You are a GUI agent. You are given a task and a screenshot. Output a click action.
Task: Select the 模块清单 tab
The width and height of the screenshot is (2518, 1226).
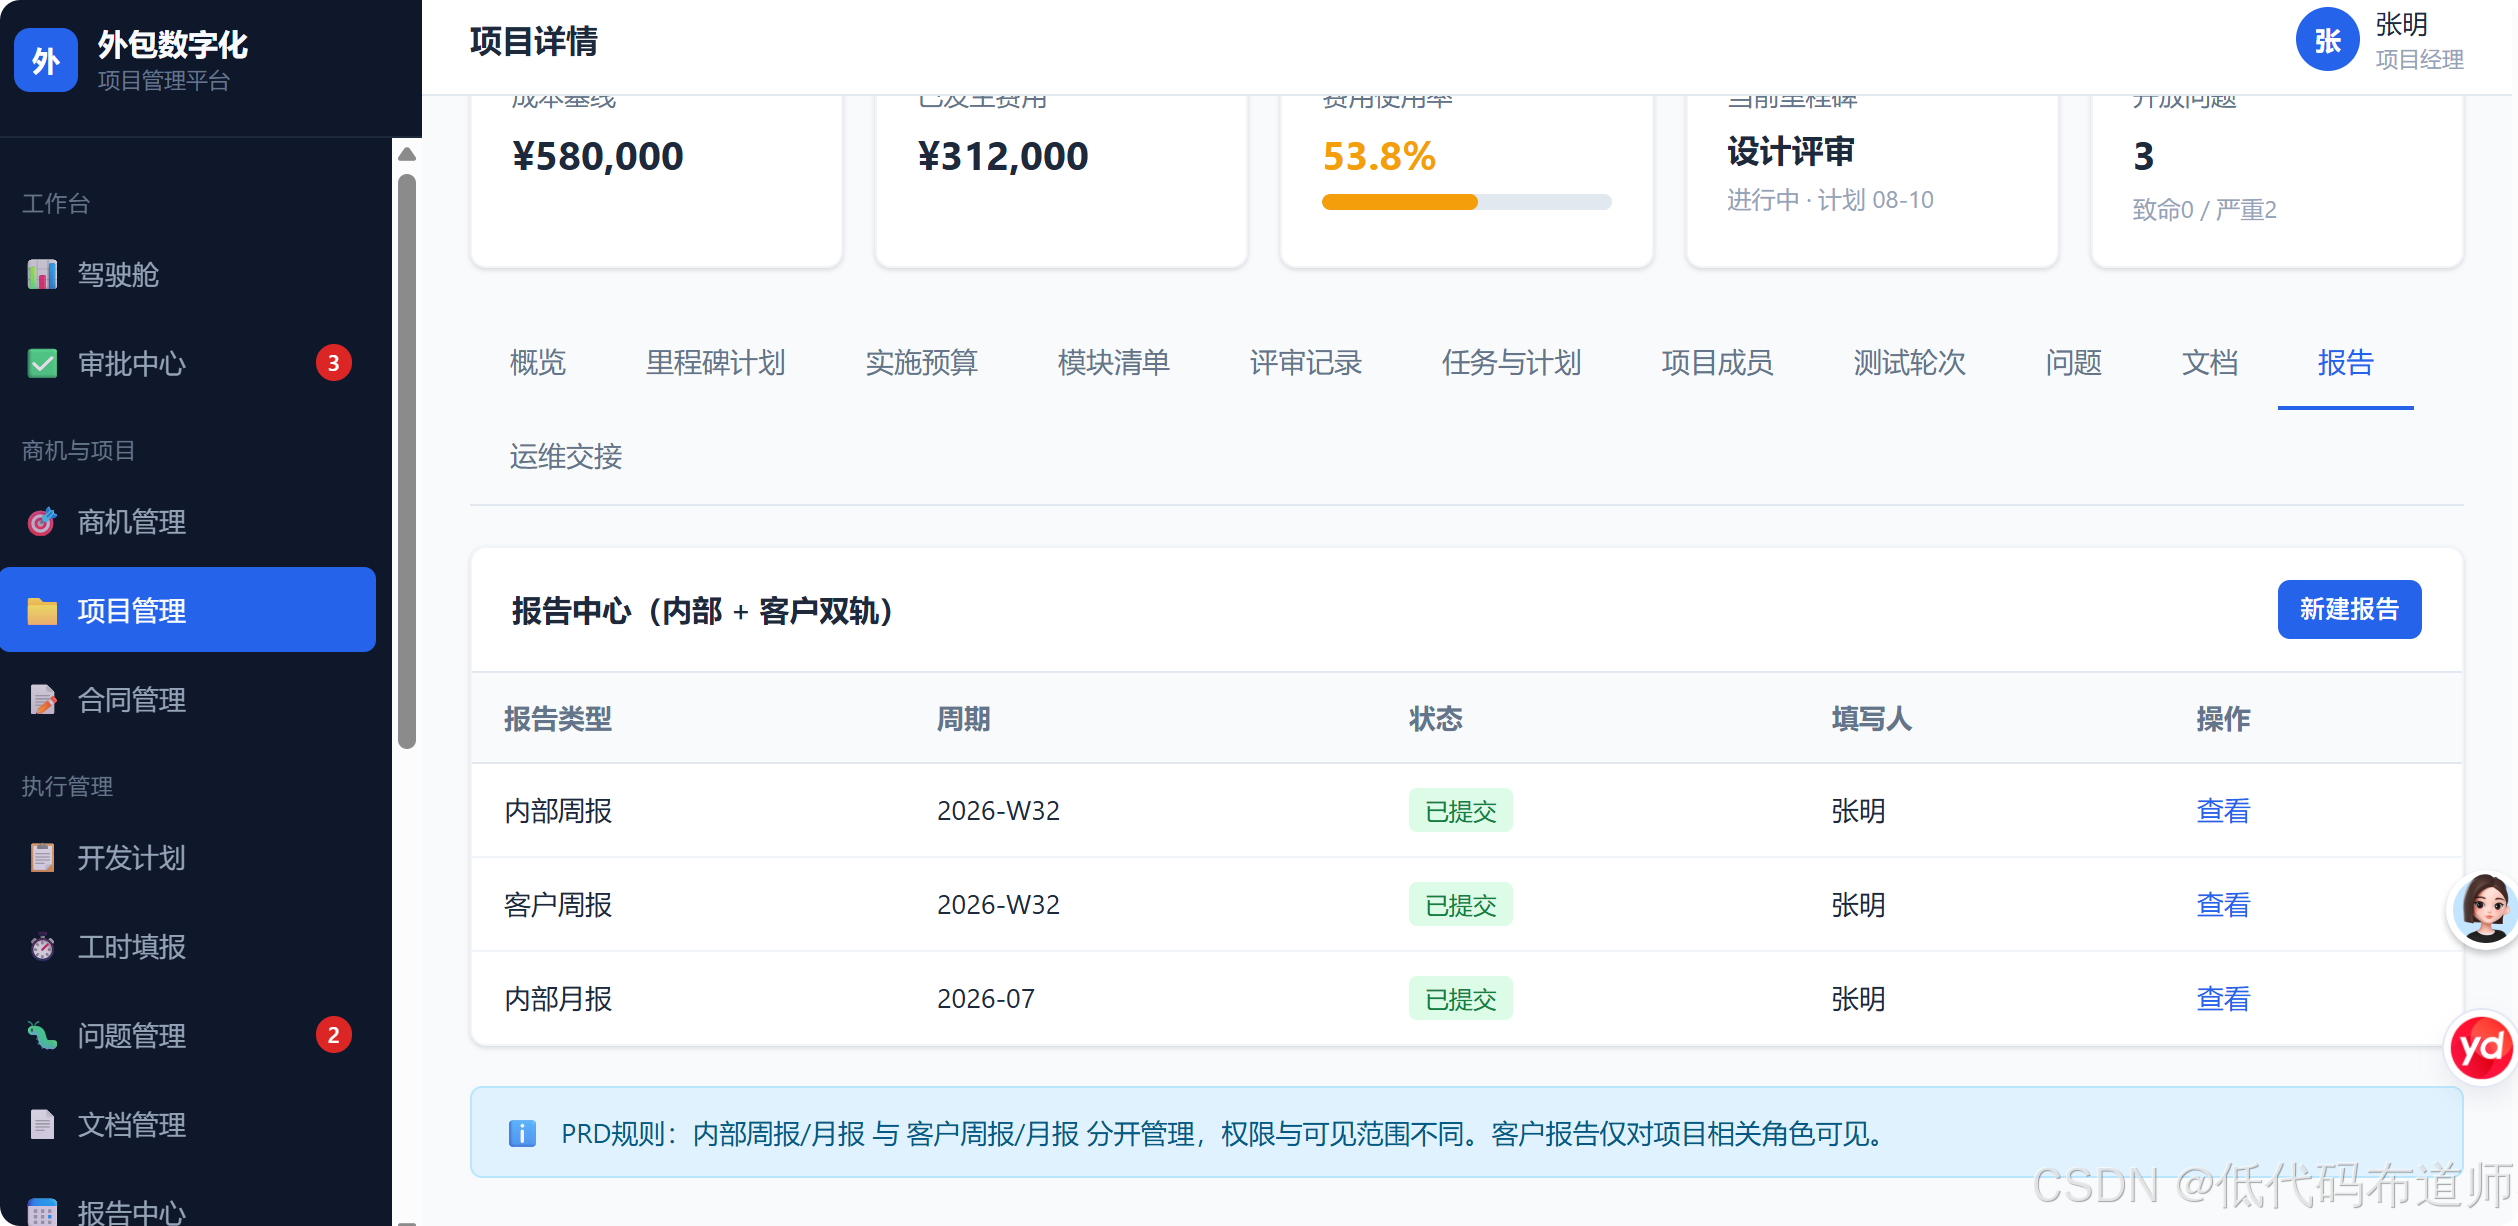[x=1114, y=362]
